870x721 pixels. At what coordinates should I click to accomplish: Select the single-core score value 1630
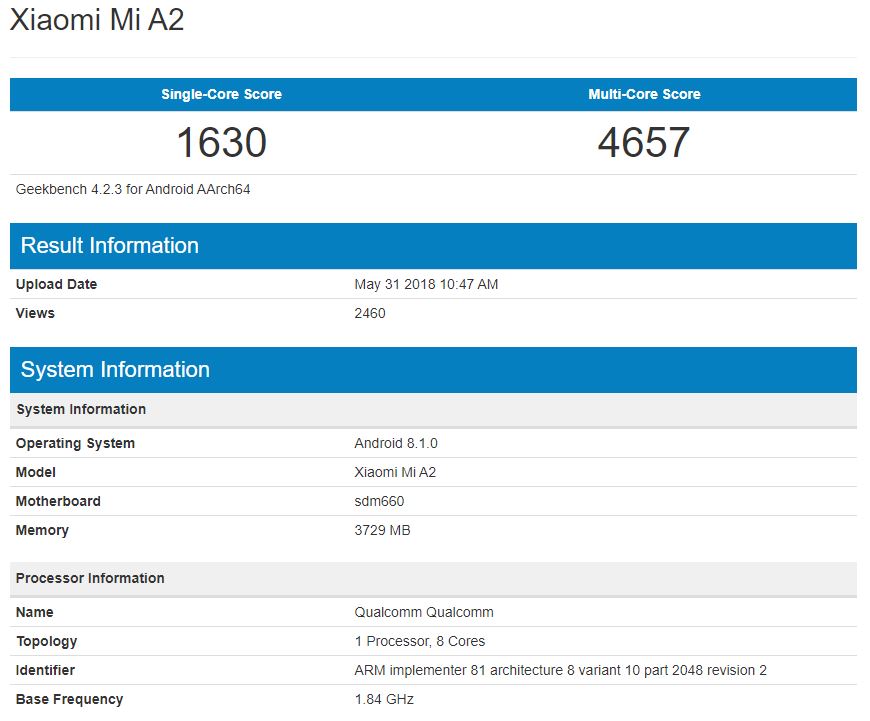221,142
